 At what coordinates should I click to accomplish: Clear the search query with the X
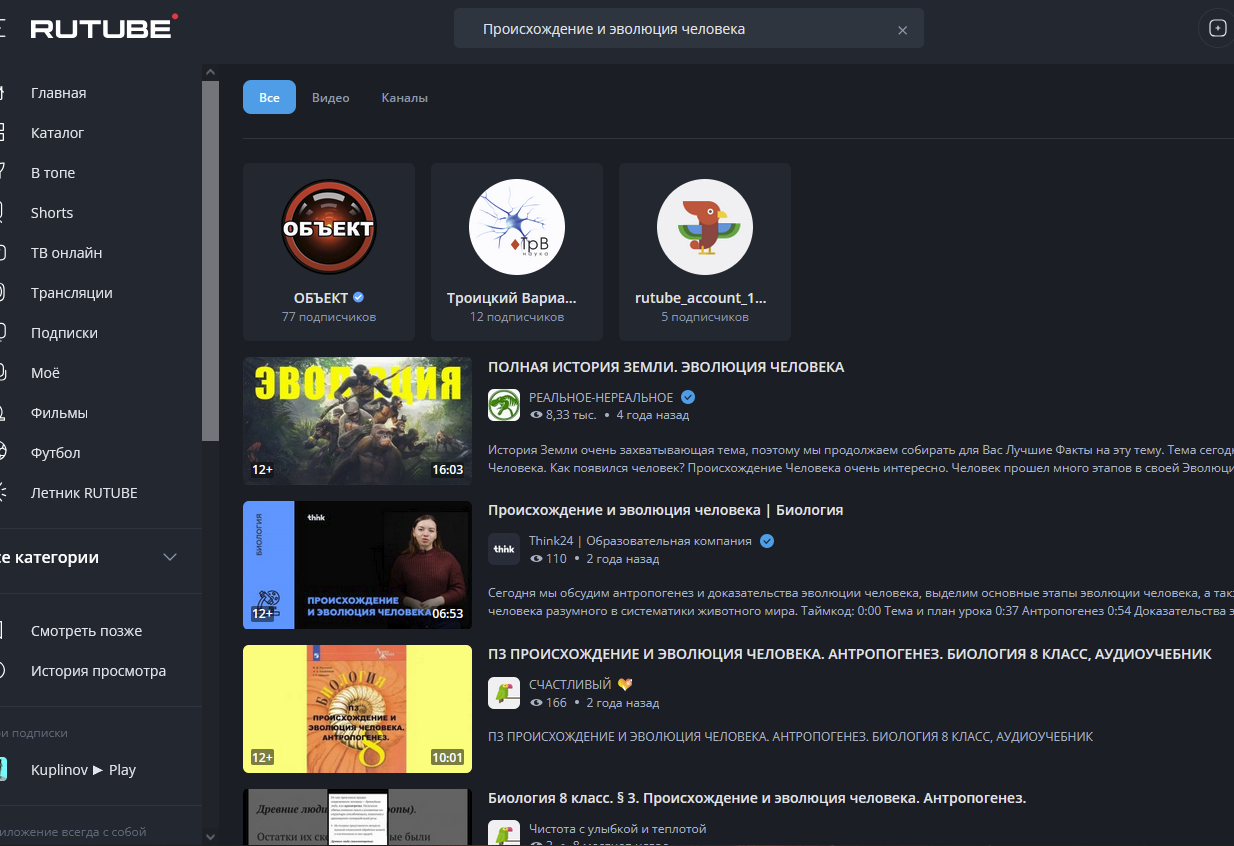click(x=902, y=30)
